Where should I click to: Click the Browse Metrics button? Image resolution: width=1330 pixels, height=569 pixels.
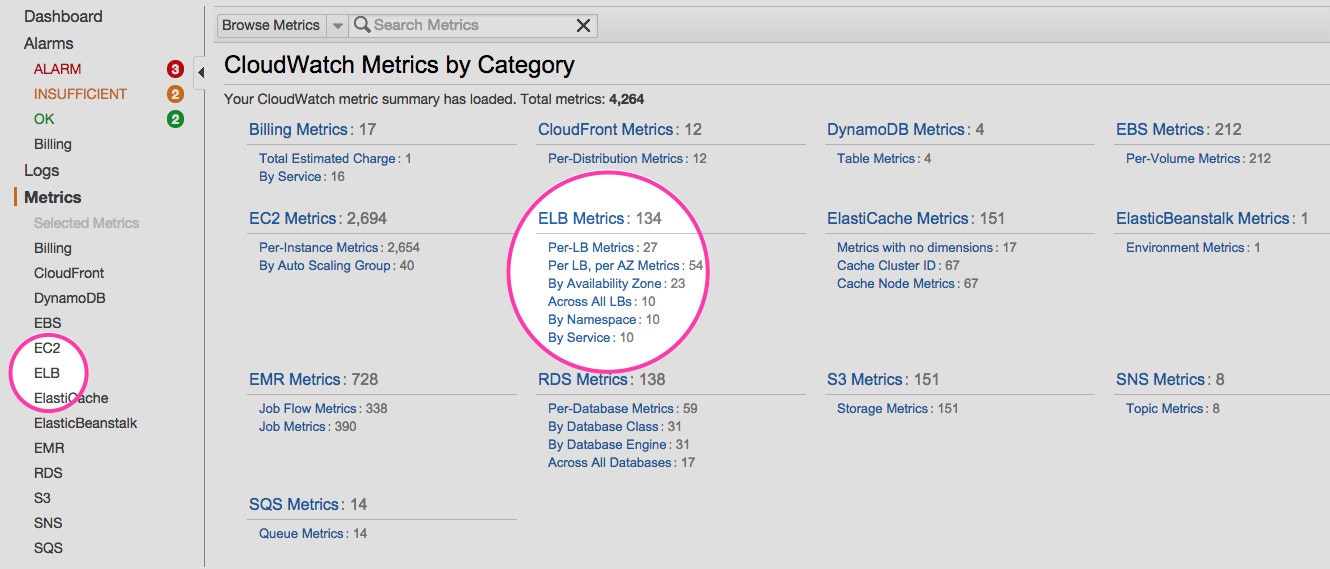(271, 25)
